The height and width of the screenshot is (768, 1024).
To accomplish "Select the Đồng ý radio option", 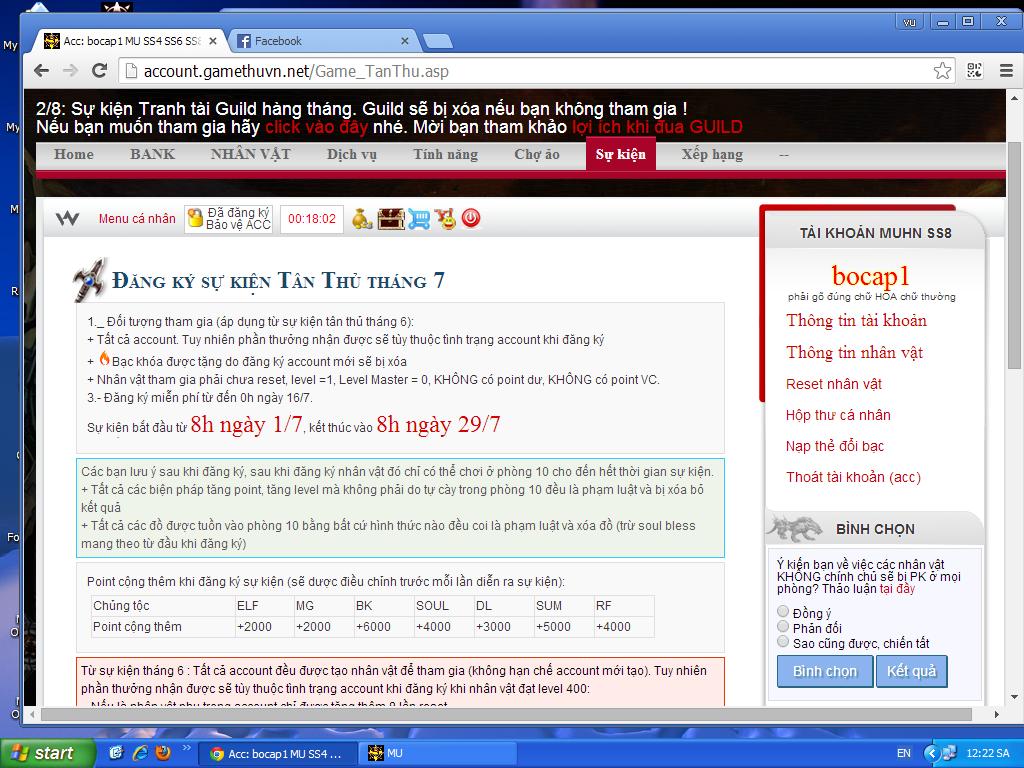I will [x=783, y=612].
